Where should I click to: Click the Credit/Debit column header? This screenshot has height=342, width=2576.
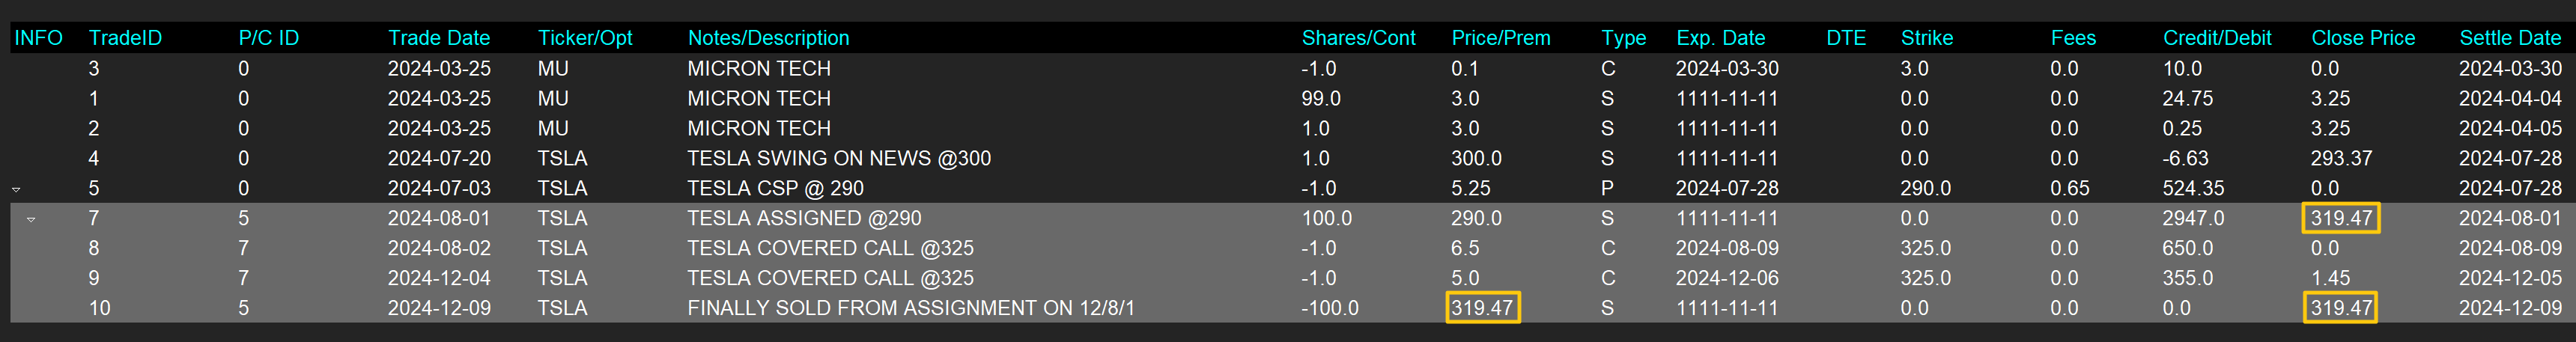click(x=2216, y=38)
